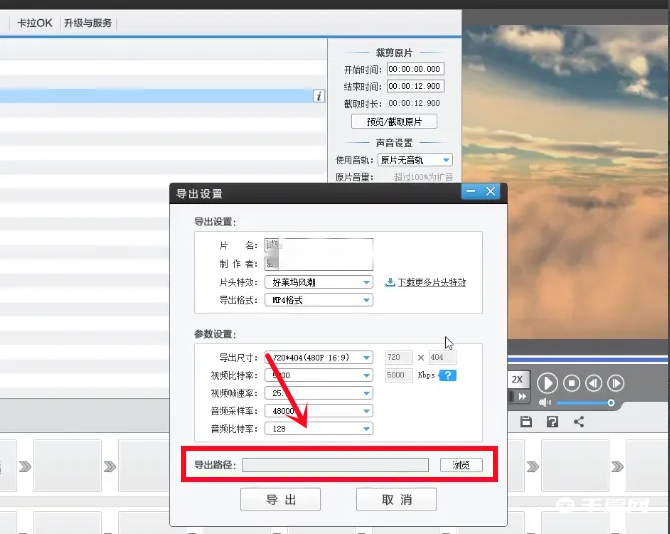Click the save-as disk with question icon
670x534 pixels.
click(x=552, y=422)
